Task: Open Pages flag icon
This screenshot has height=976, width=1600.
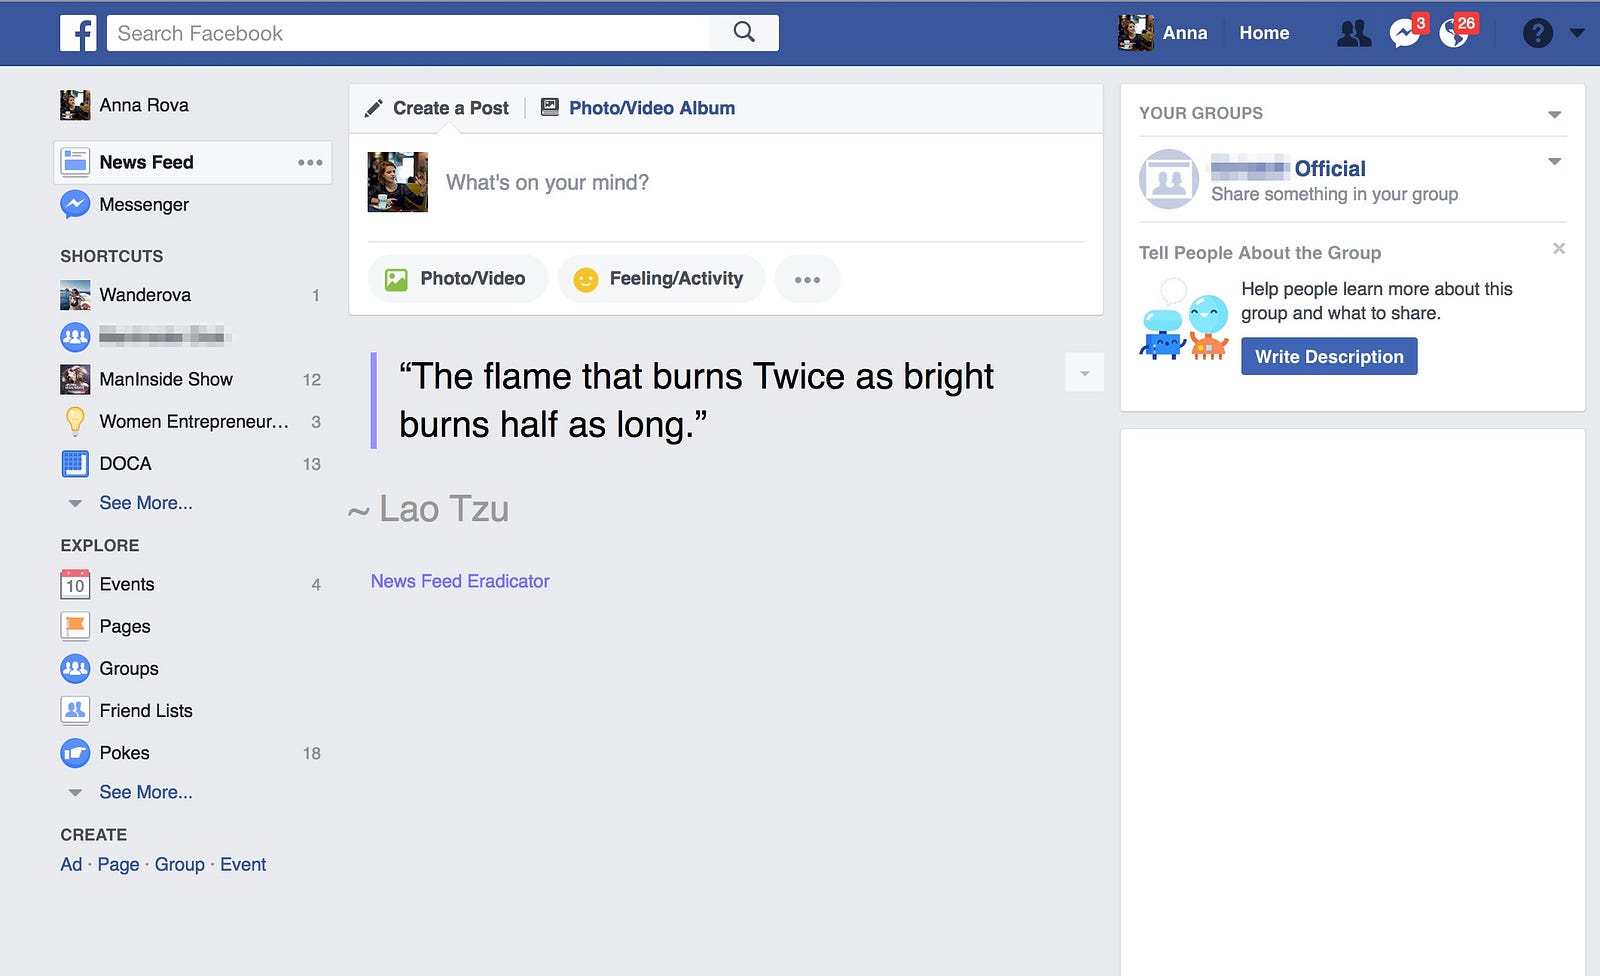Action: 75,626
